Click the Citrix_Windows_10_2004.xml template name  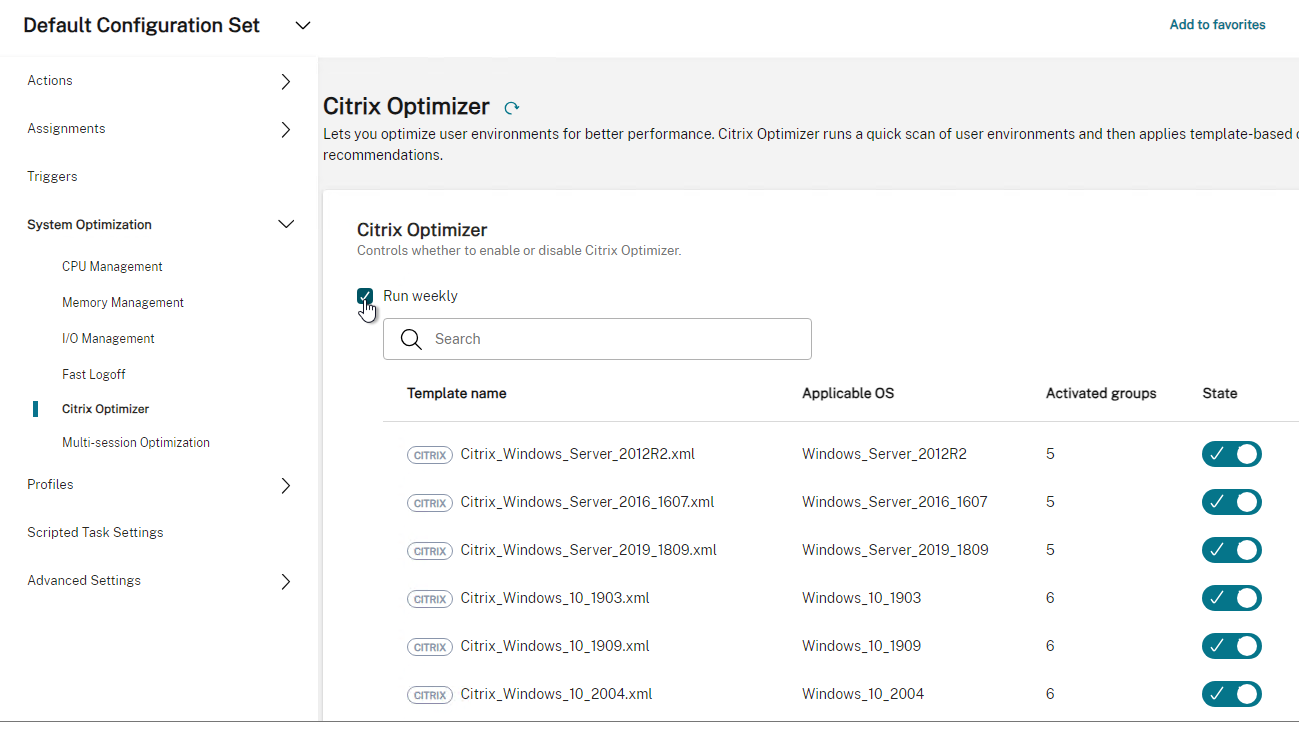tap(556, 694)
